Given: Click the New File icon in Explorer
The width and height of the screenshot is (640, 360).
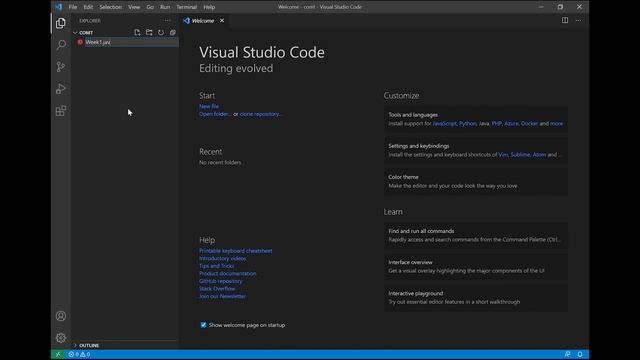Looking at the screenshot, I should [x=137, y=32].
